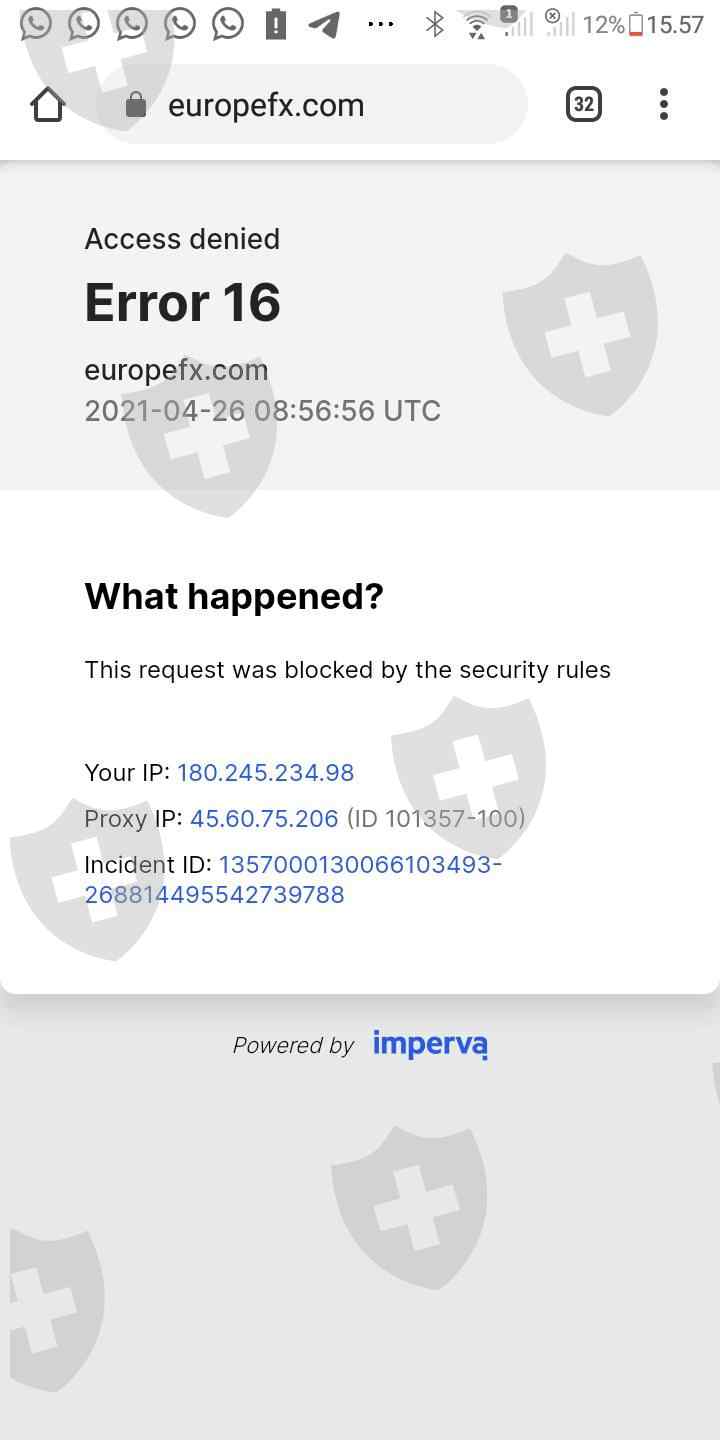The image size is (720, 1440).
Task: Tap the Bluetooth status icon
Action: click(434, 24)
